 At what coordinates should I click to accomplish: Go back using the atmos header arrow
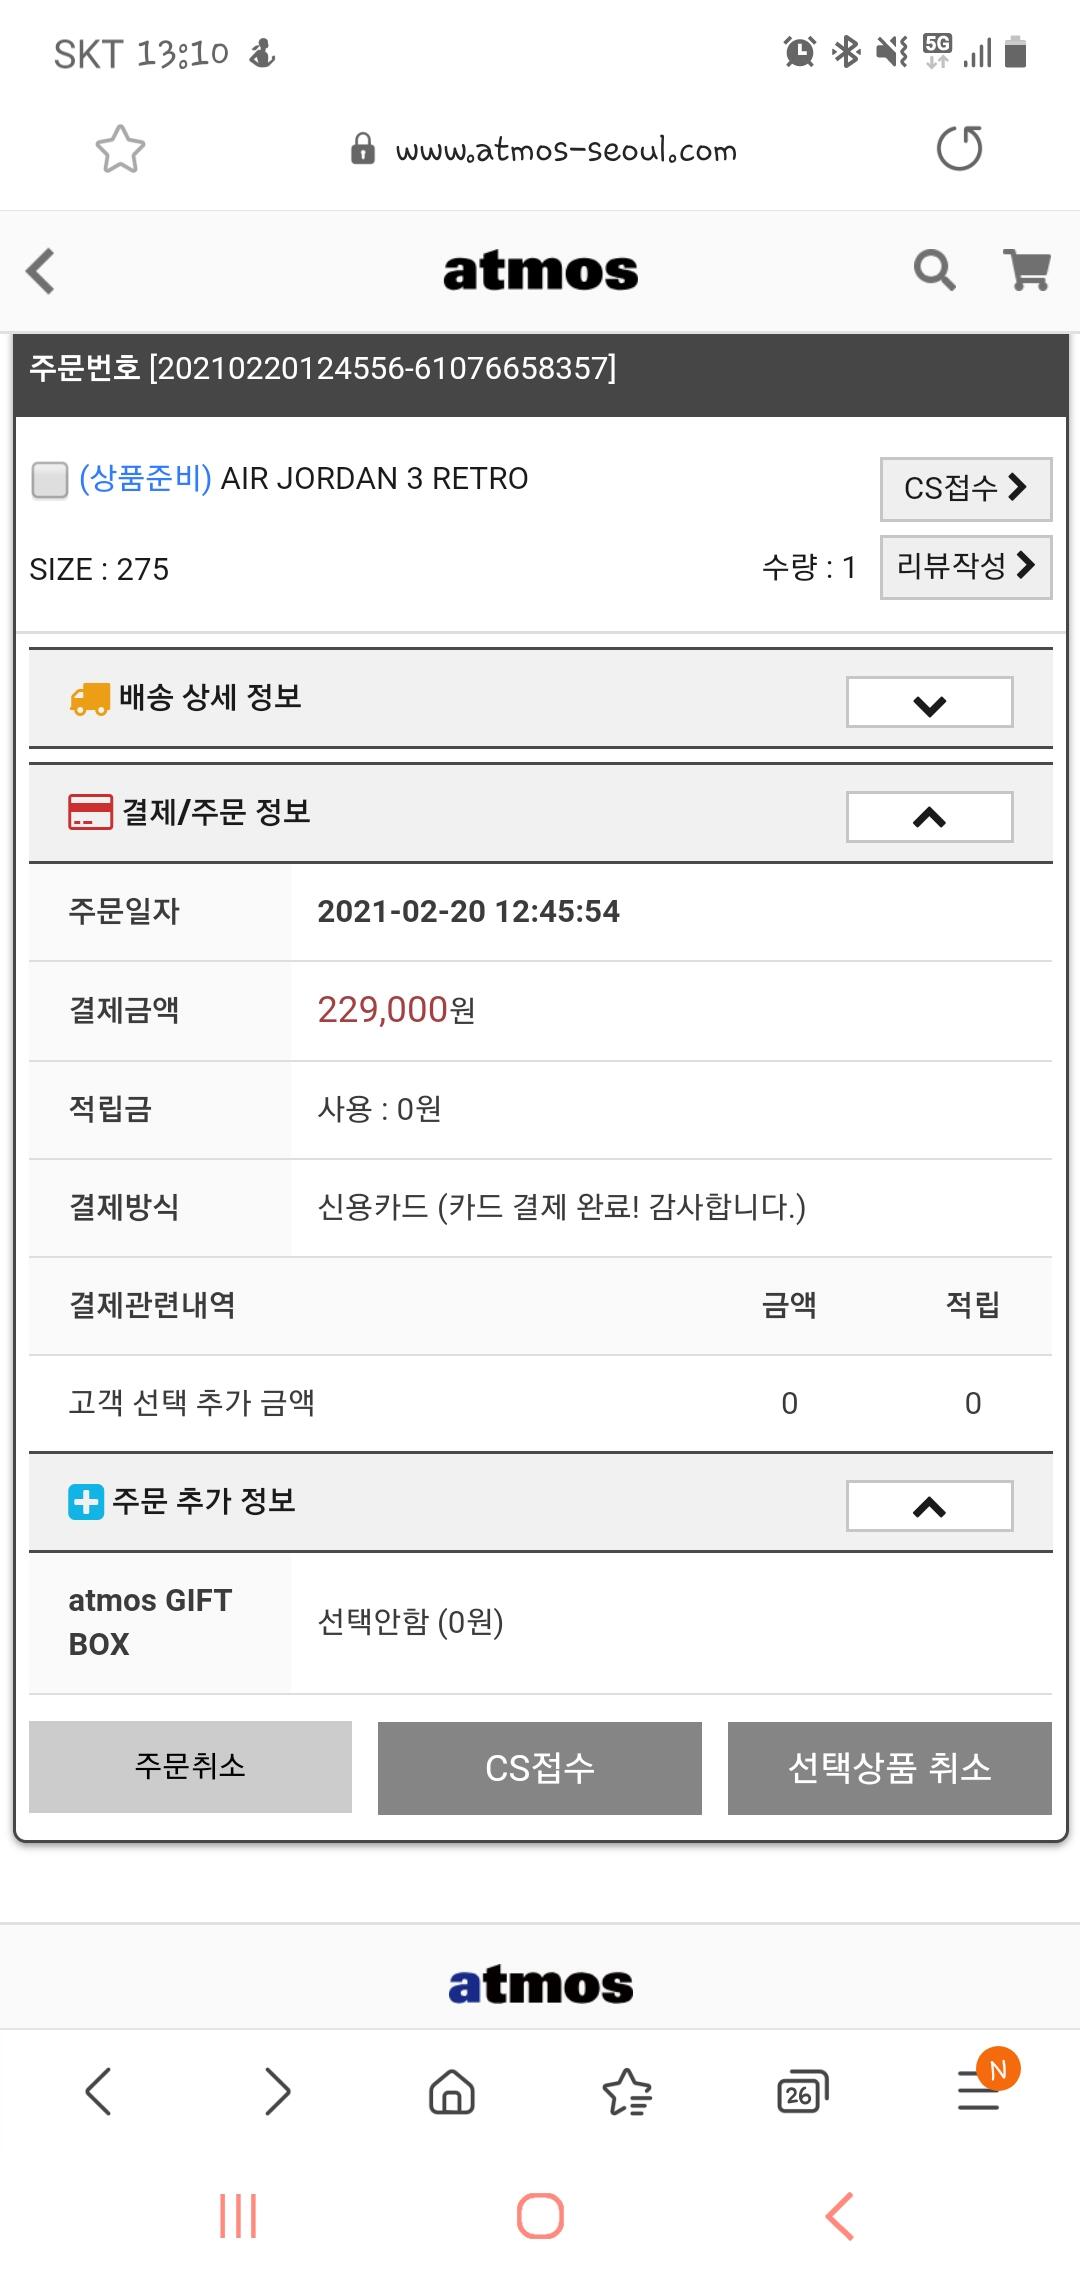40,271
